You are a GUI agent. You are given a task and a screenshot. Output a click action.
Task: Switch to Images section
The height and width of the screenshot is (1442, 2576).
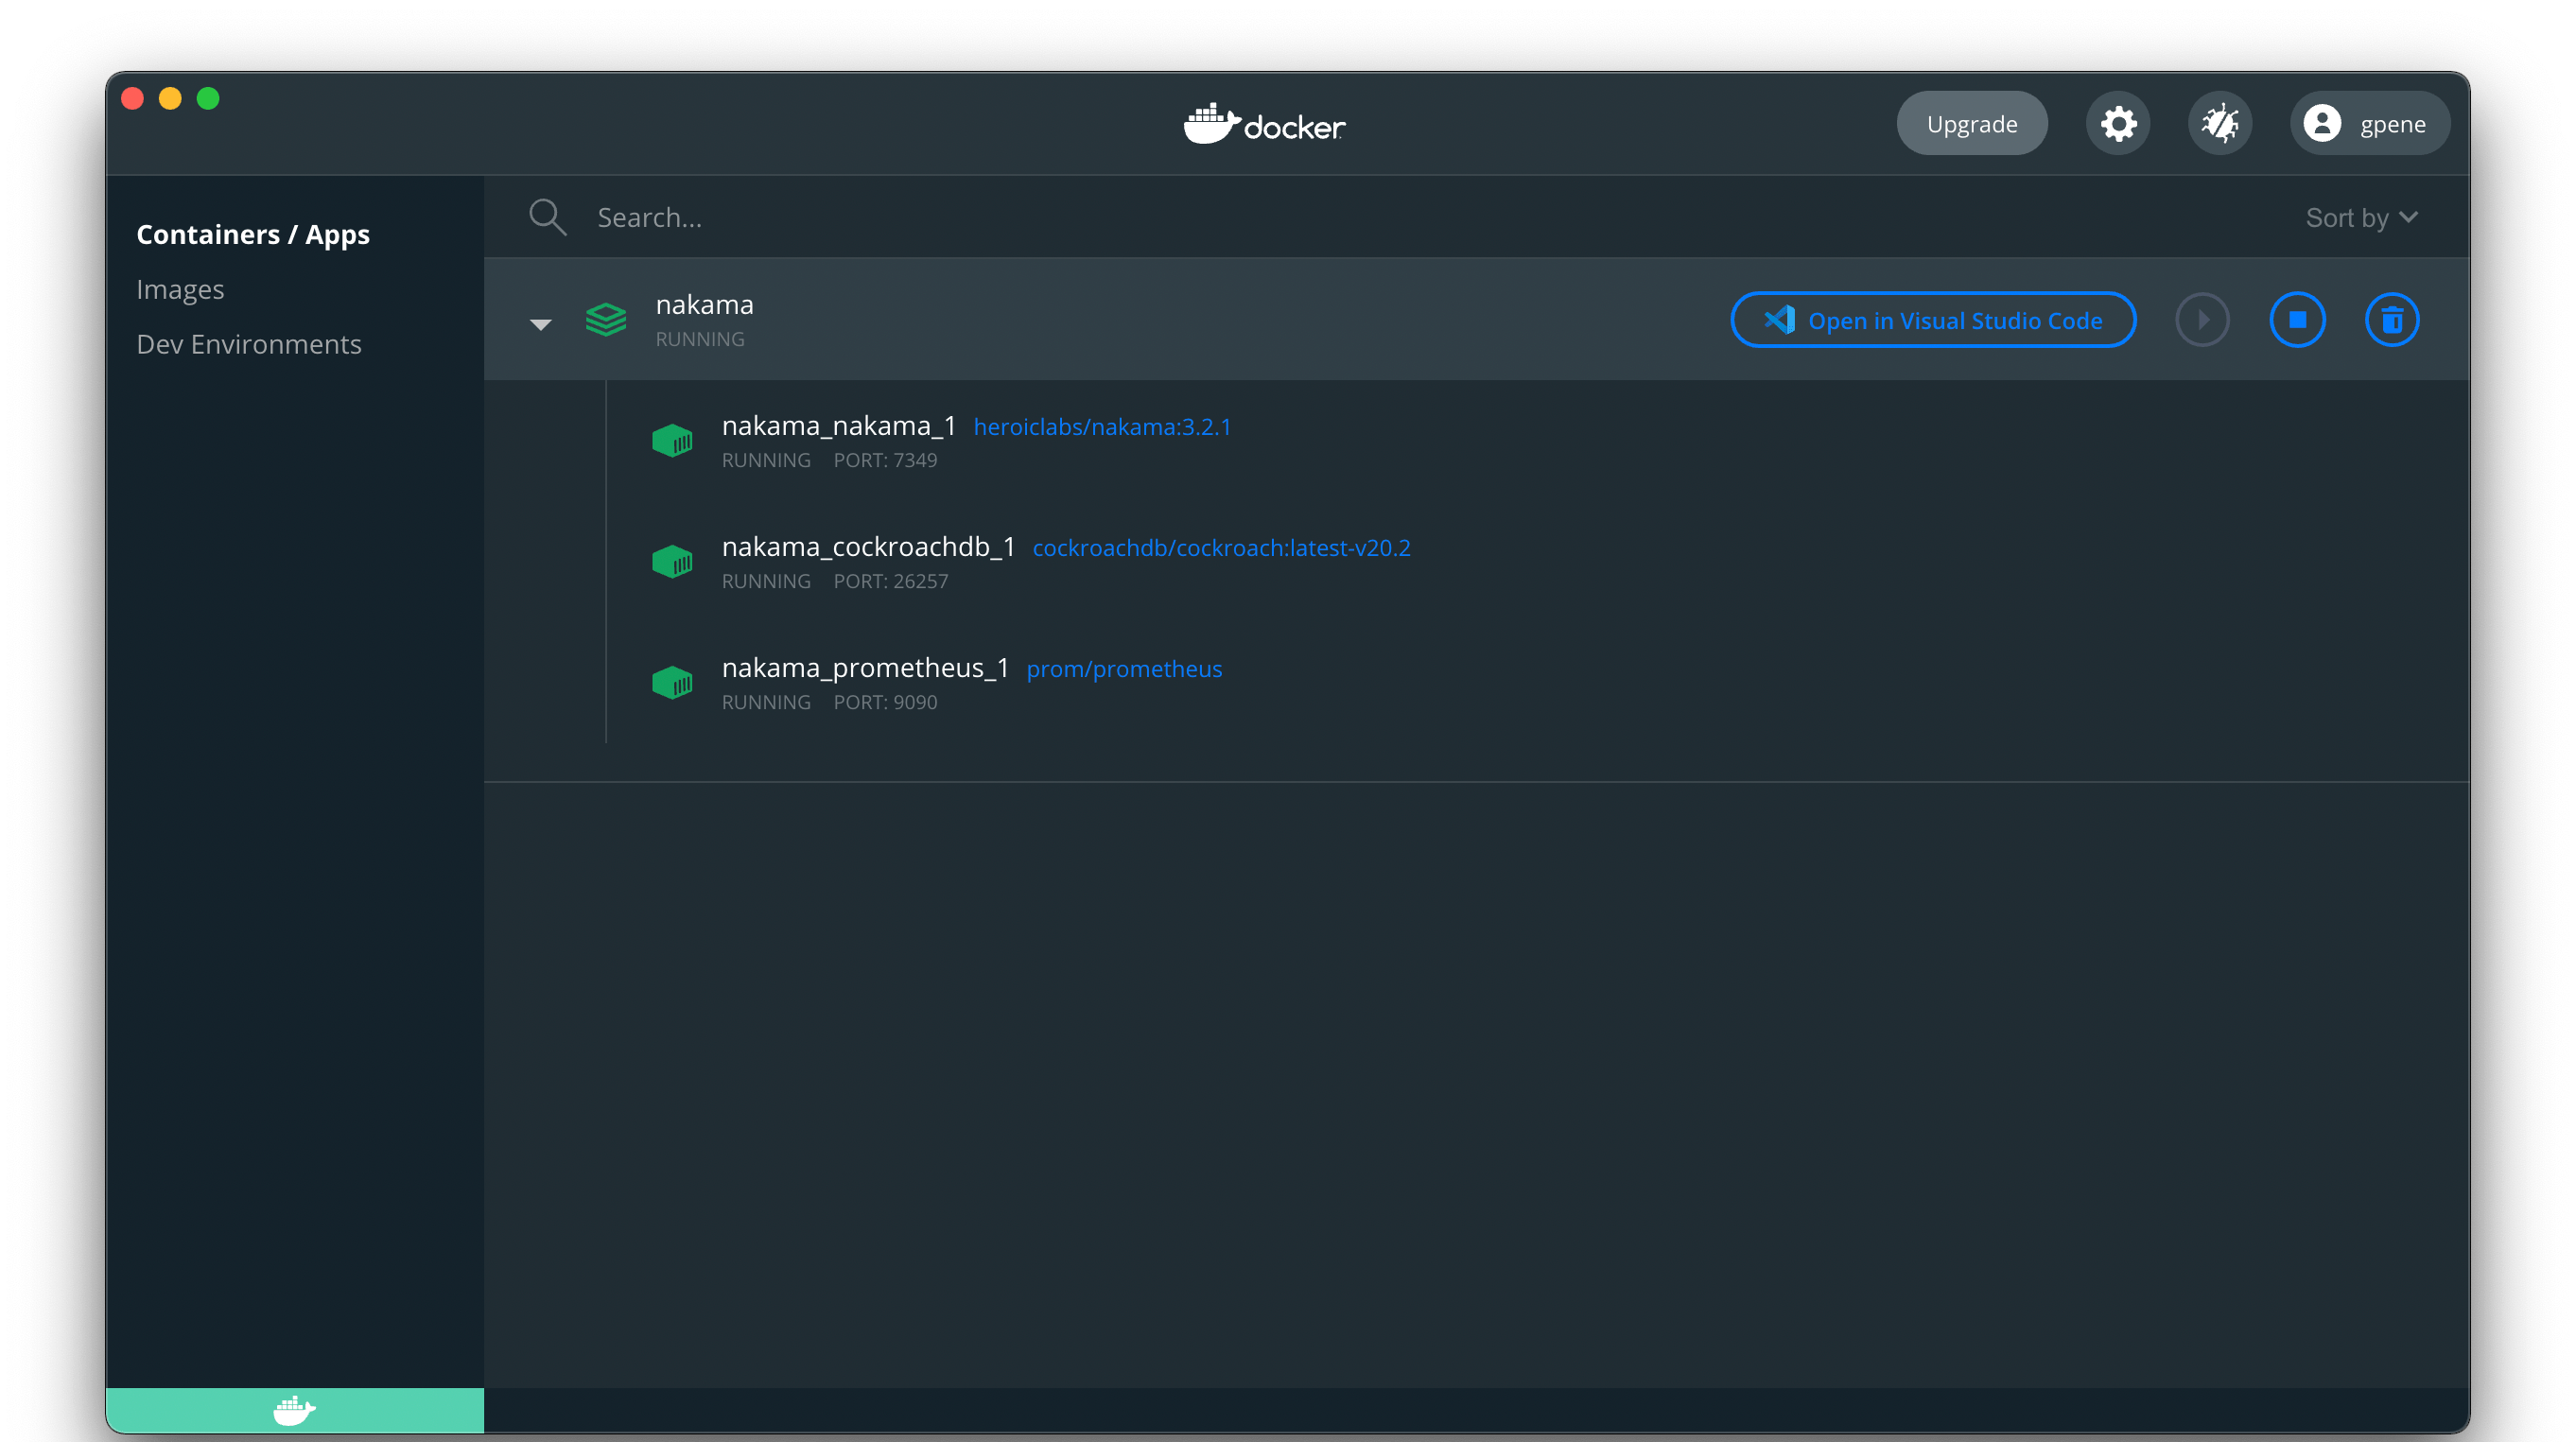point(180,289)
